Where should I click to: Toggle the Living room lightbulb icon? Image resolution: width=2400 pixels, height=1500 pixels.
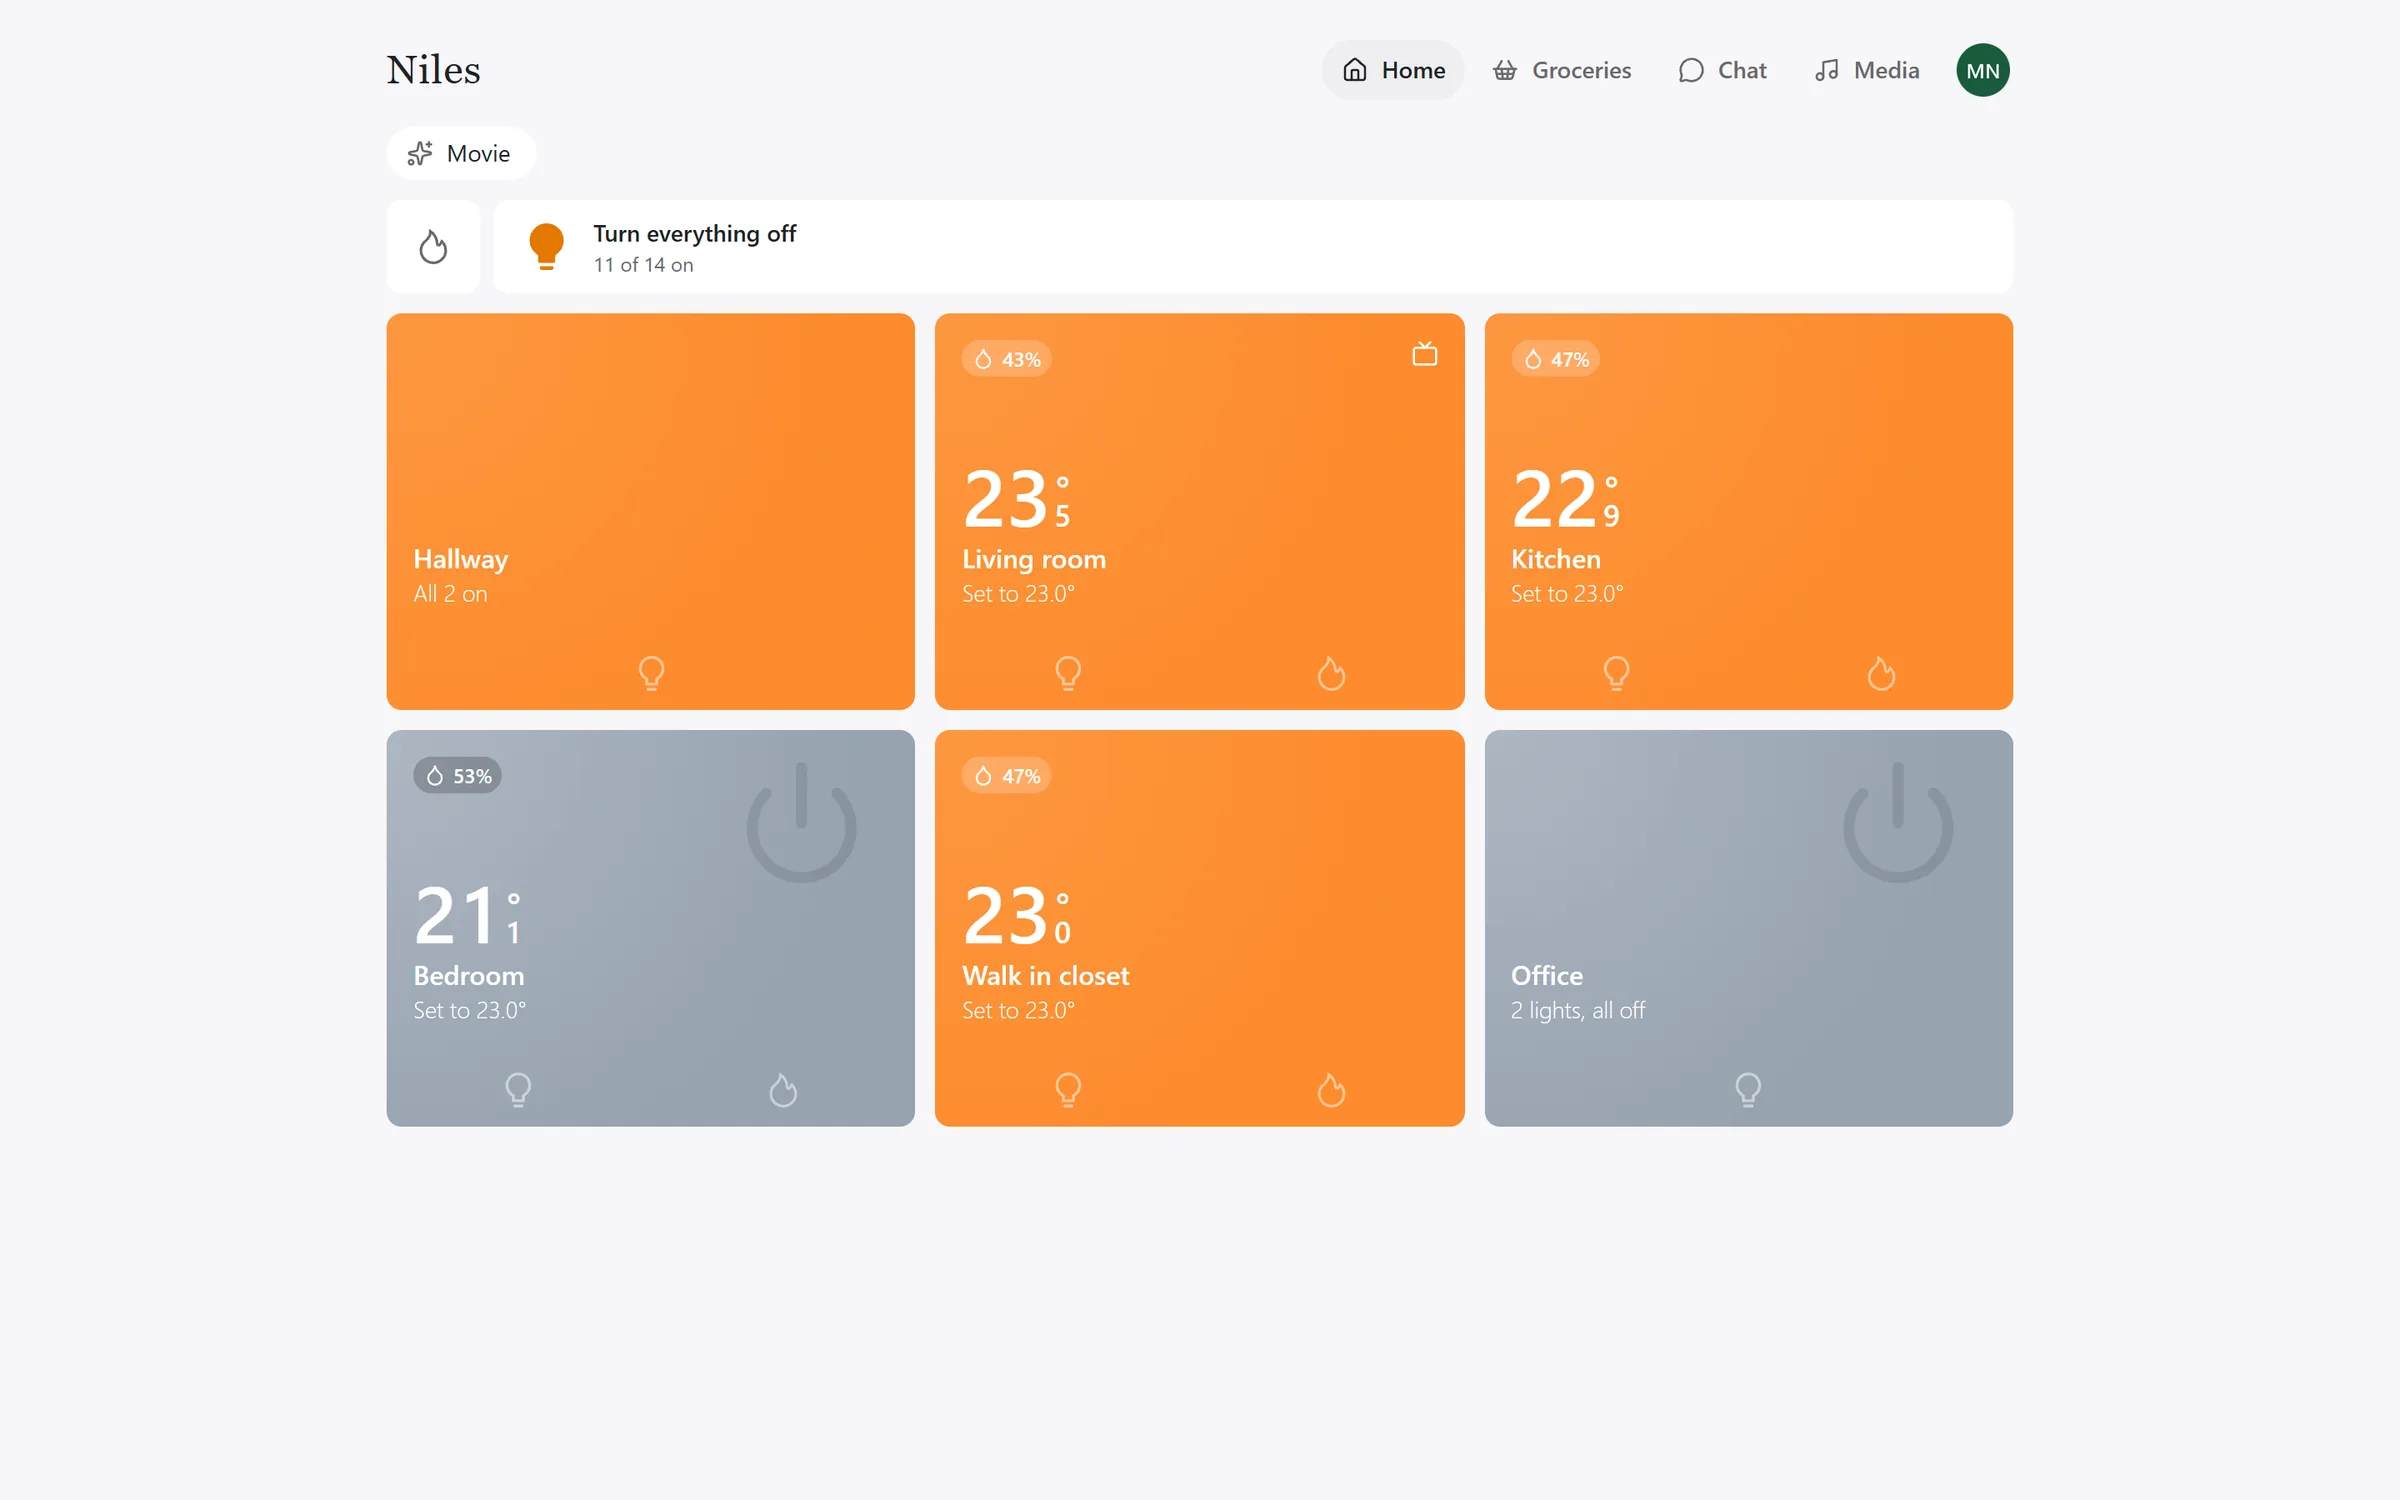point(1068,673)
